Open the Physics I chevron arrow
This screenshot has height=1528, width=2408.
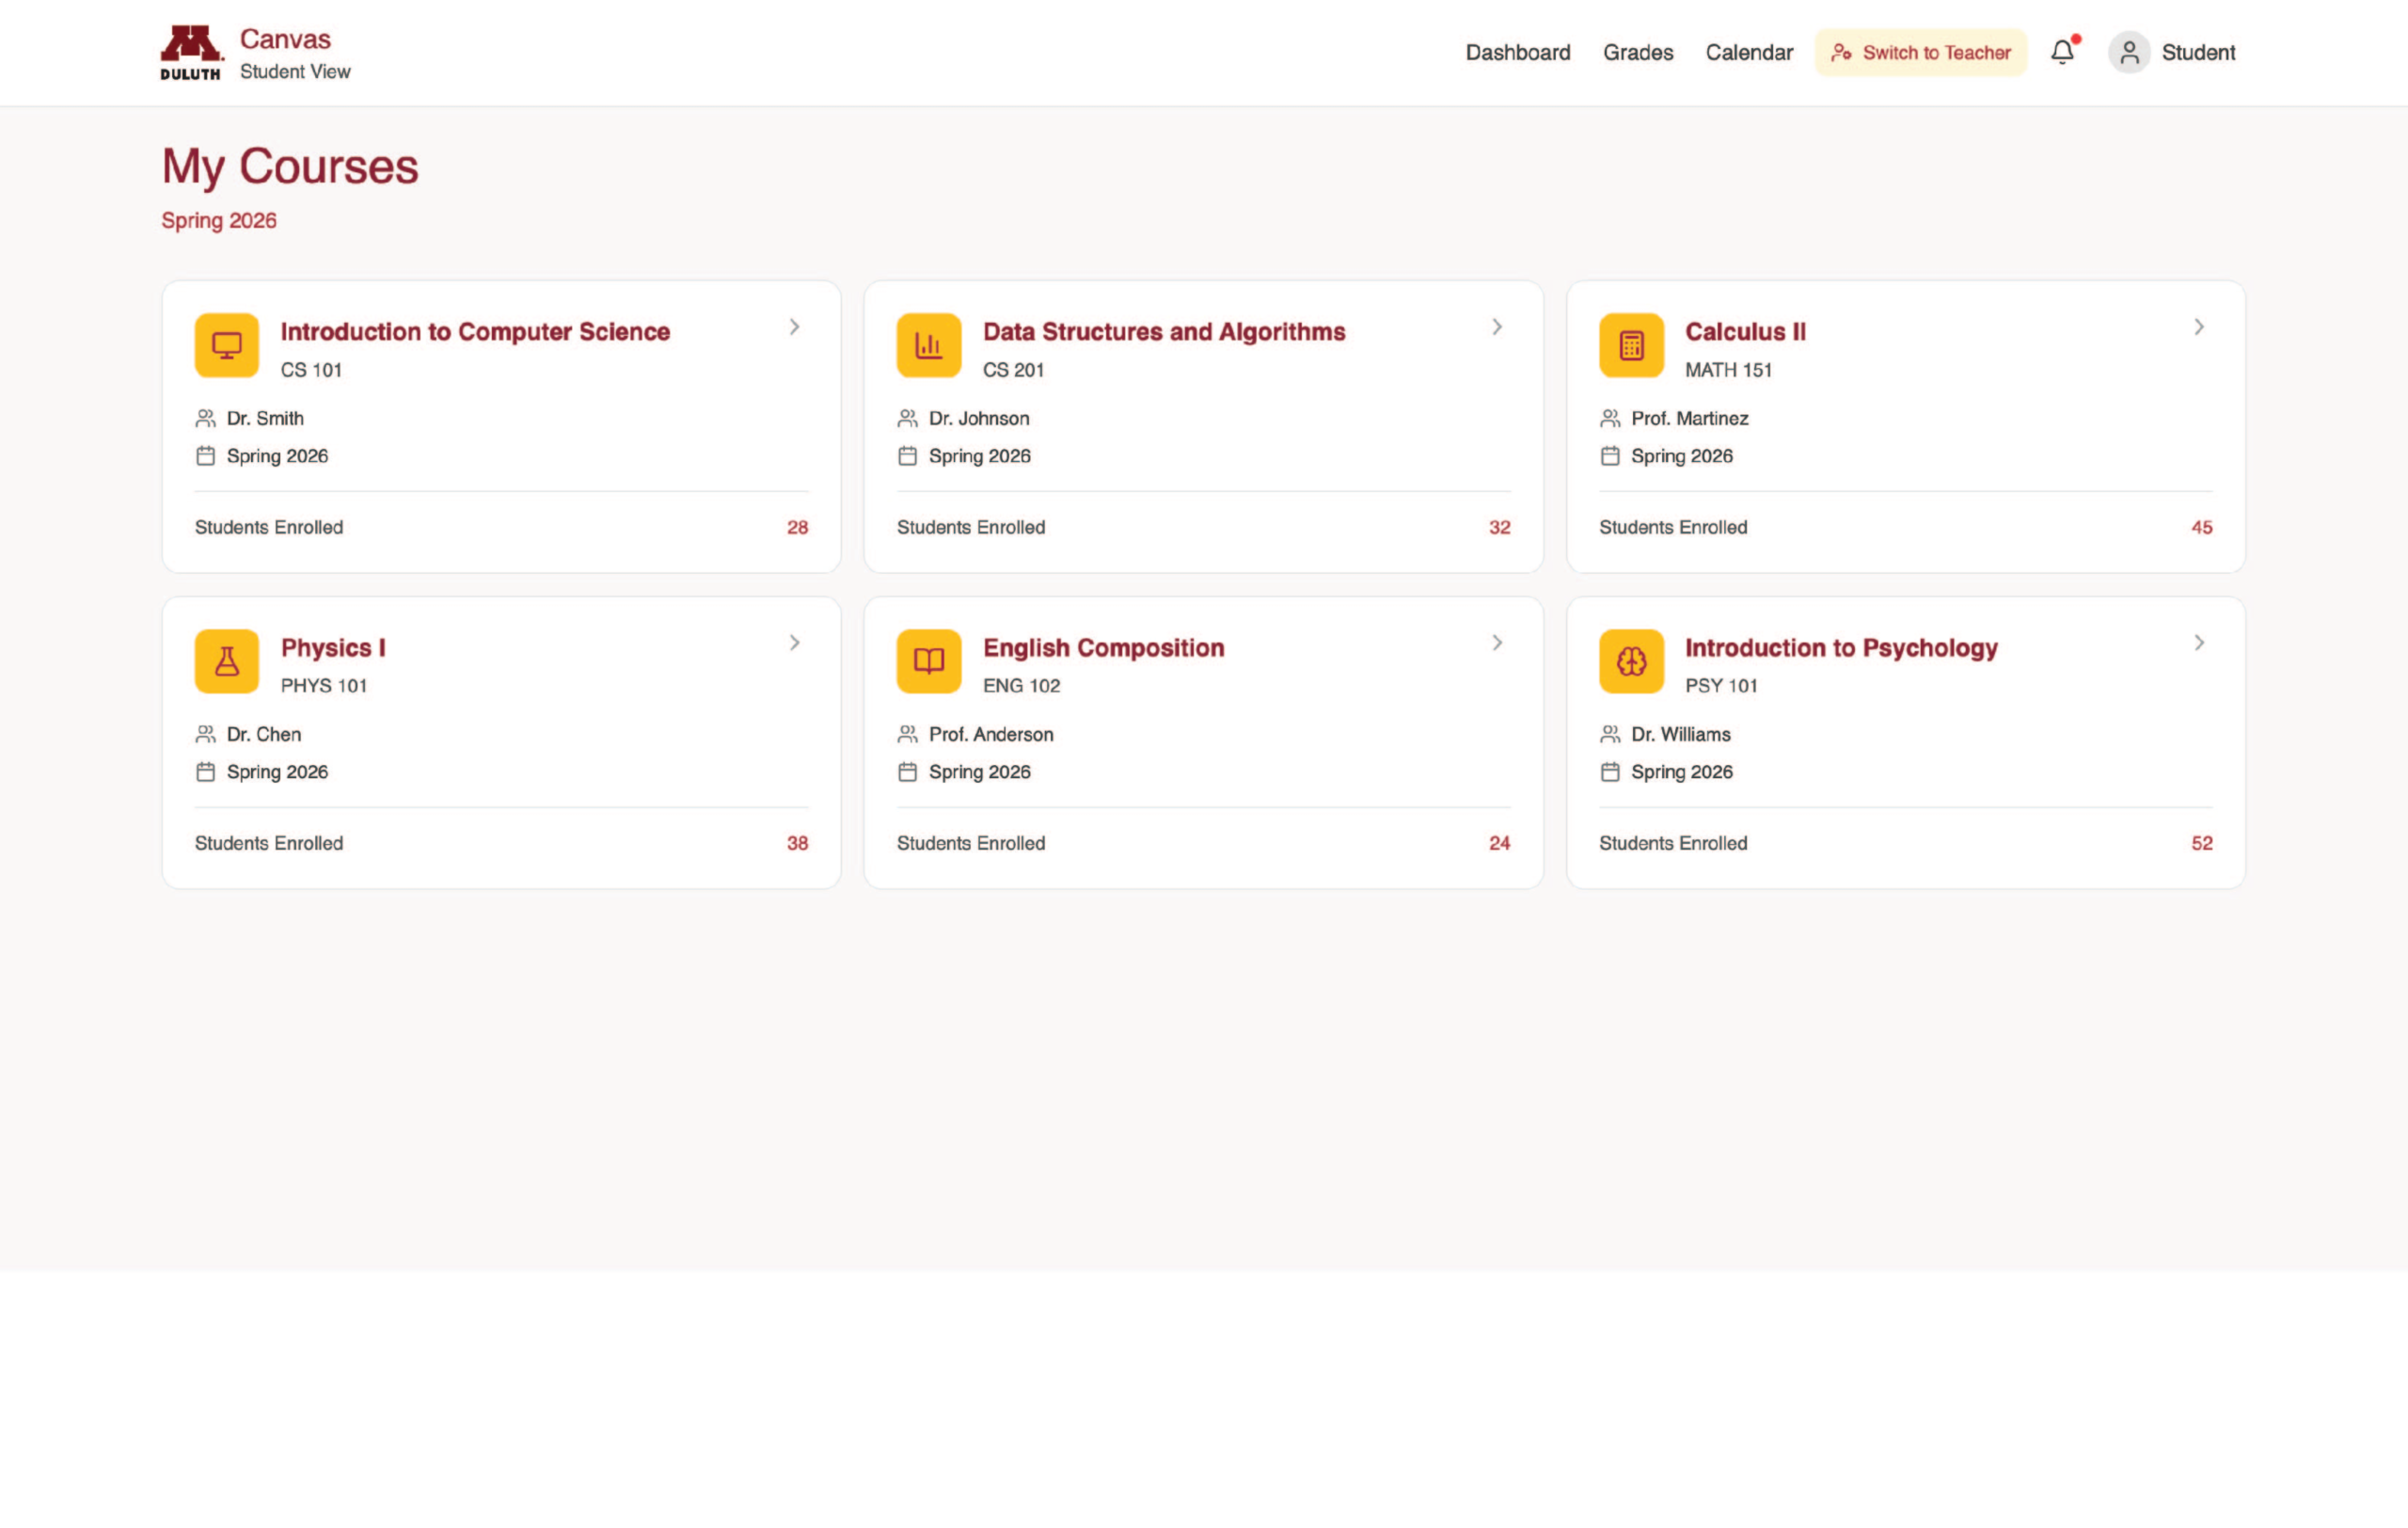coord(794,643)
